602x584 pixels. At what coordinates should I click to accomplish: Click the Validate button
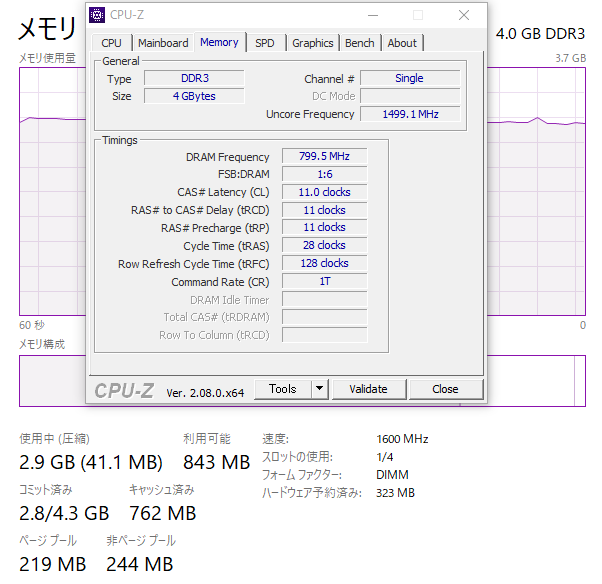369,389
